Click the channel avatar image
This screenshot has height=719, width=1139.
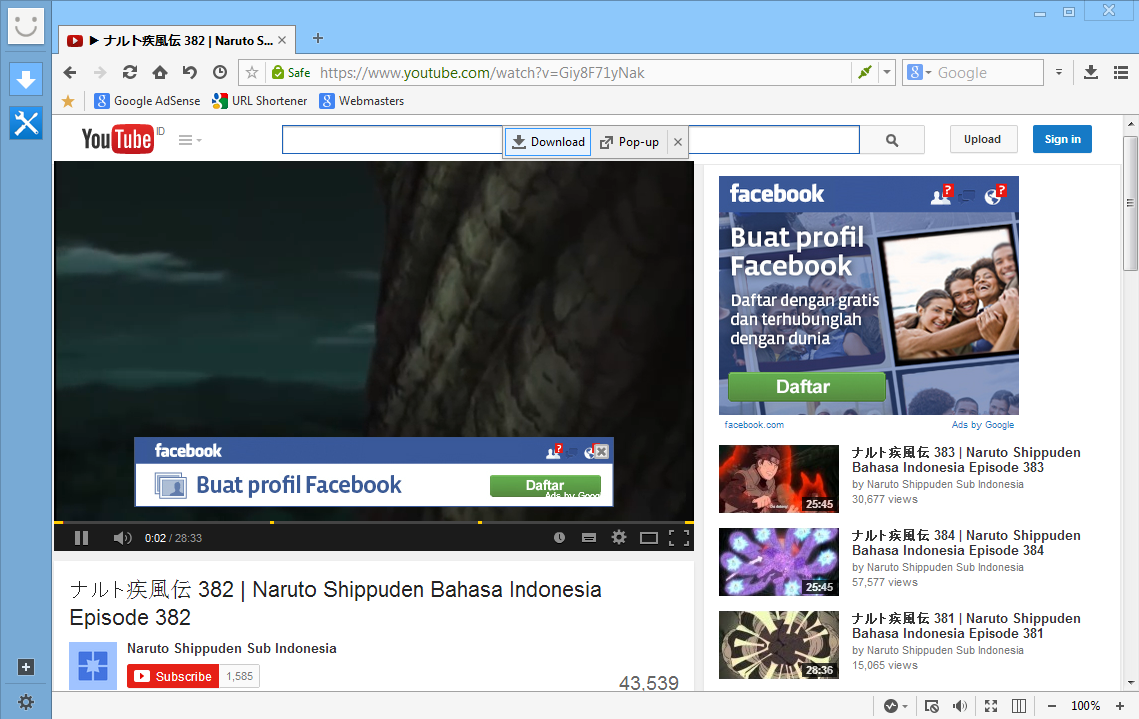coord(93,665)
